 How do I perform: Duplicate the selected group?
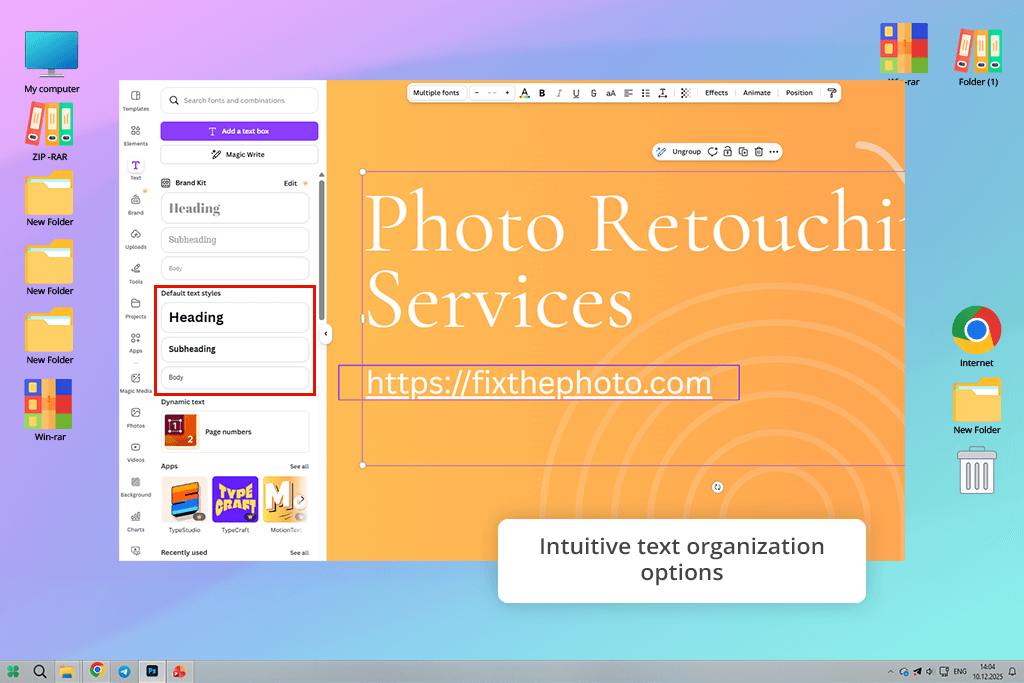[x=743, y=151]
